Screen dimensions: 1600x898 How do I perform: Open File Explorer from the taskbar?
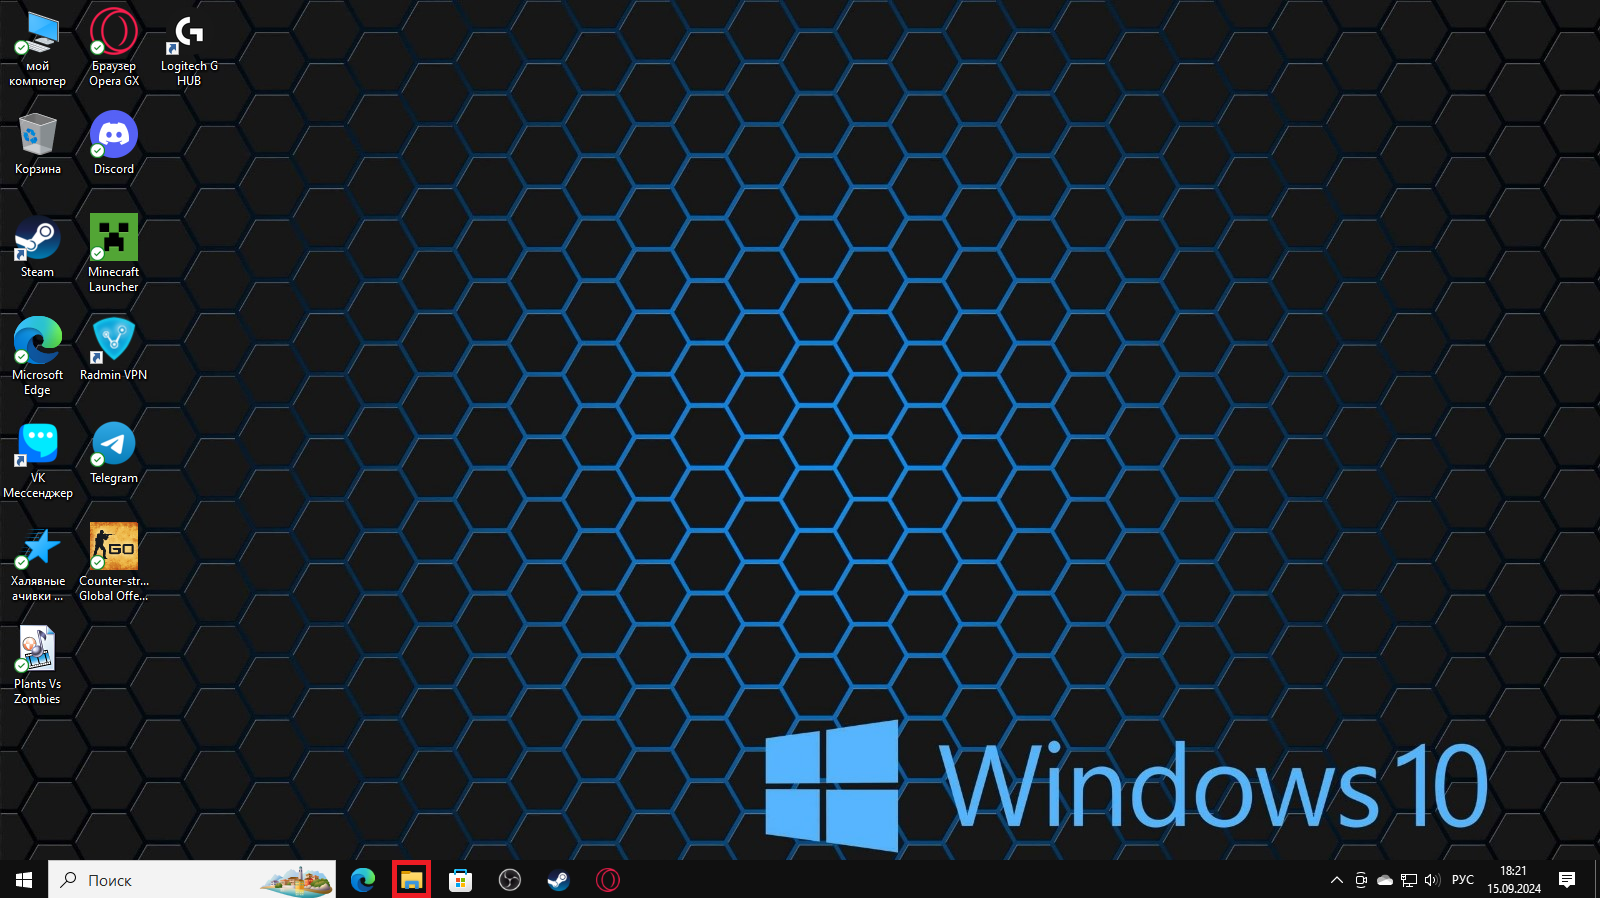click(411, 880)
